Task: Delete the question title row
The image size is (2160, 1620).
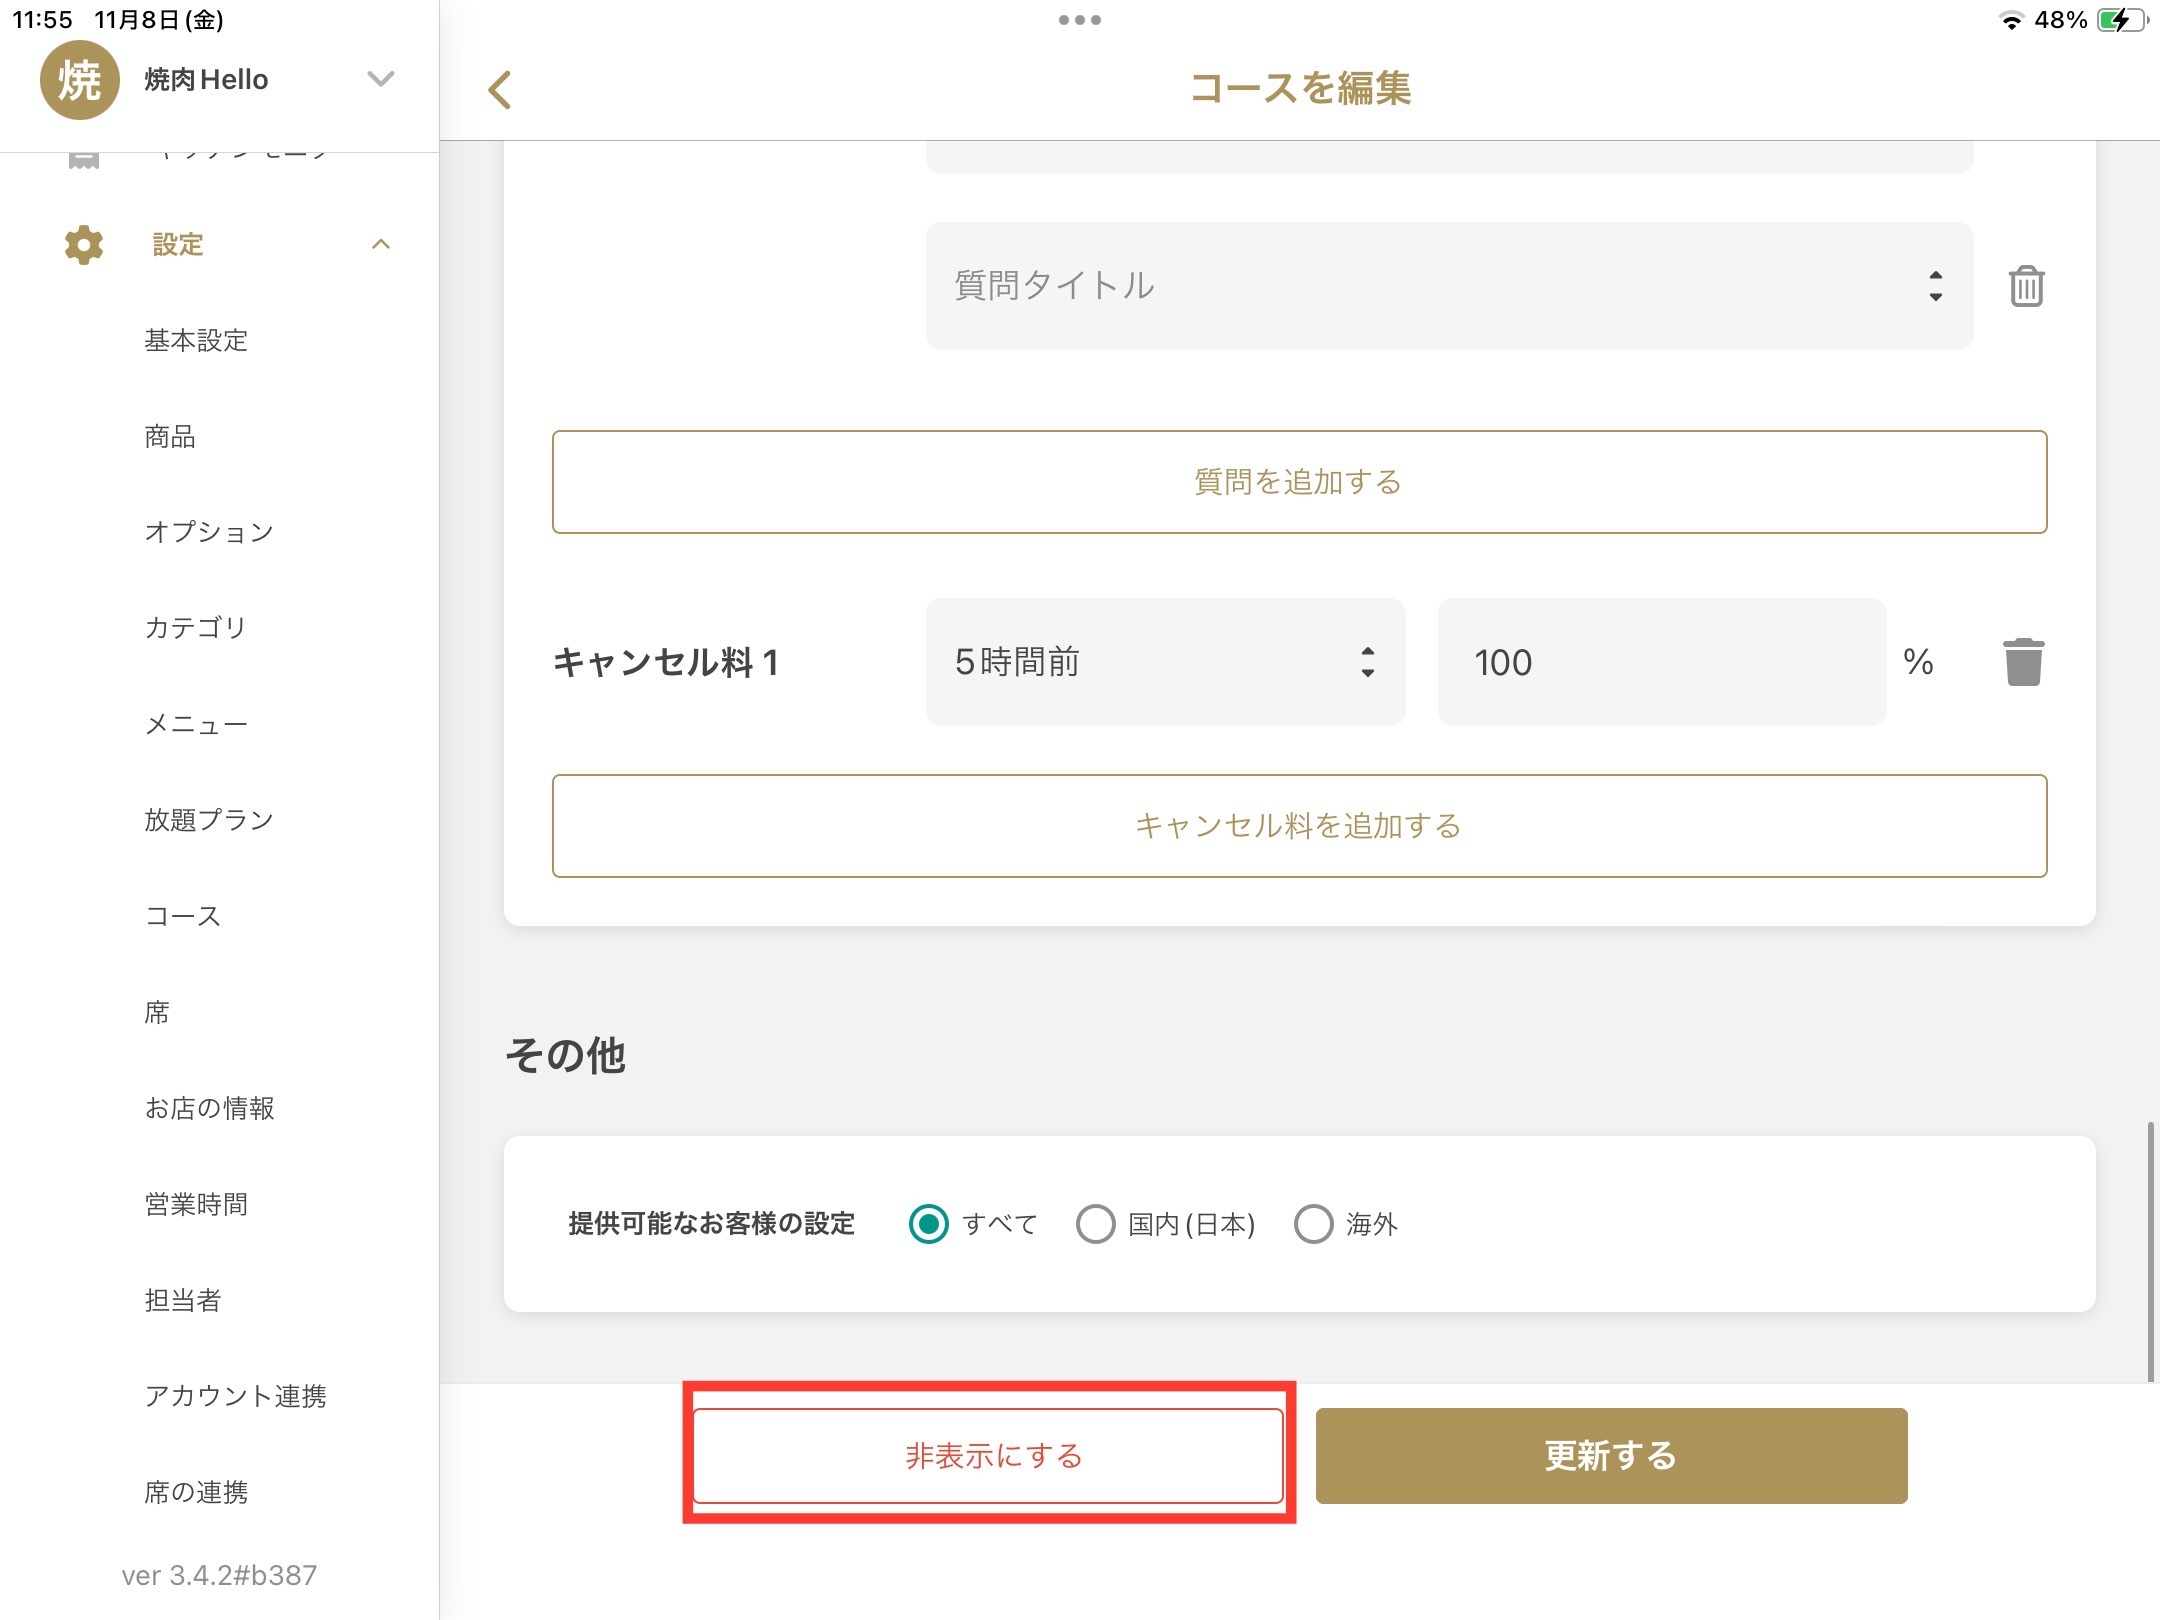Action: (x=2026, y=287)
